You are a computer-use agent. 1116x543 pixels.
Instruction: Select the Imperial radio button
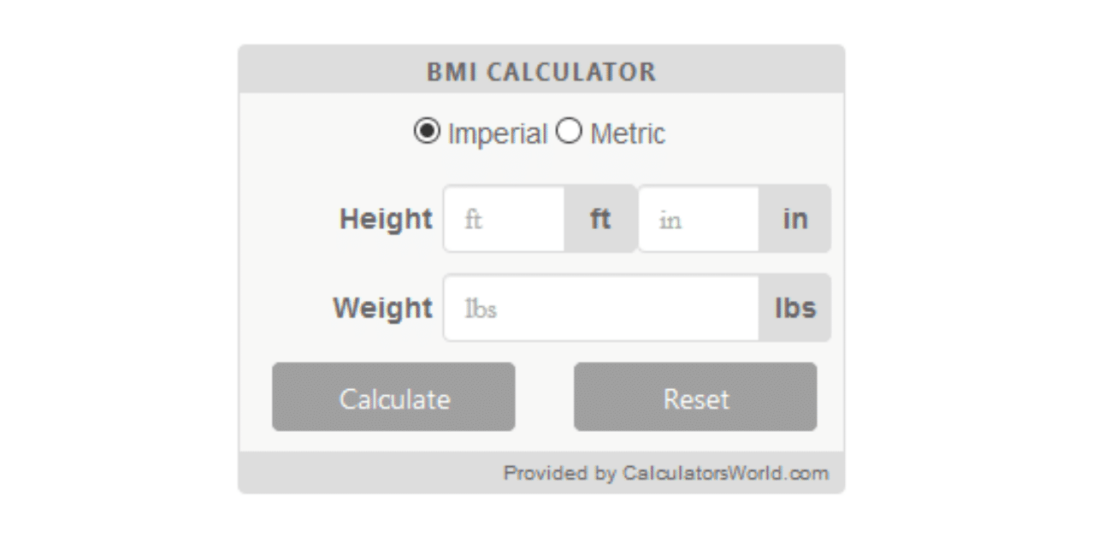(427, 131)
